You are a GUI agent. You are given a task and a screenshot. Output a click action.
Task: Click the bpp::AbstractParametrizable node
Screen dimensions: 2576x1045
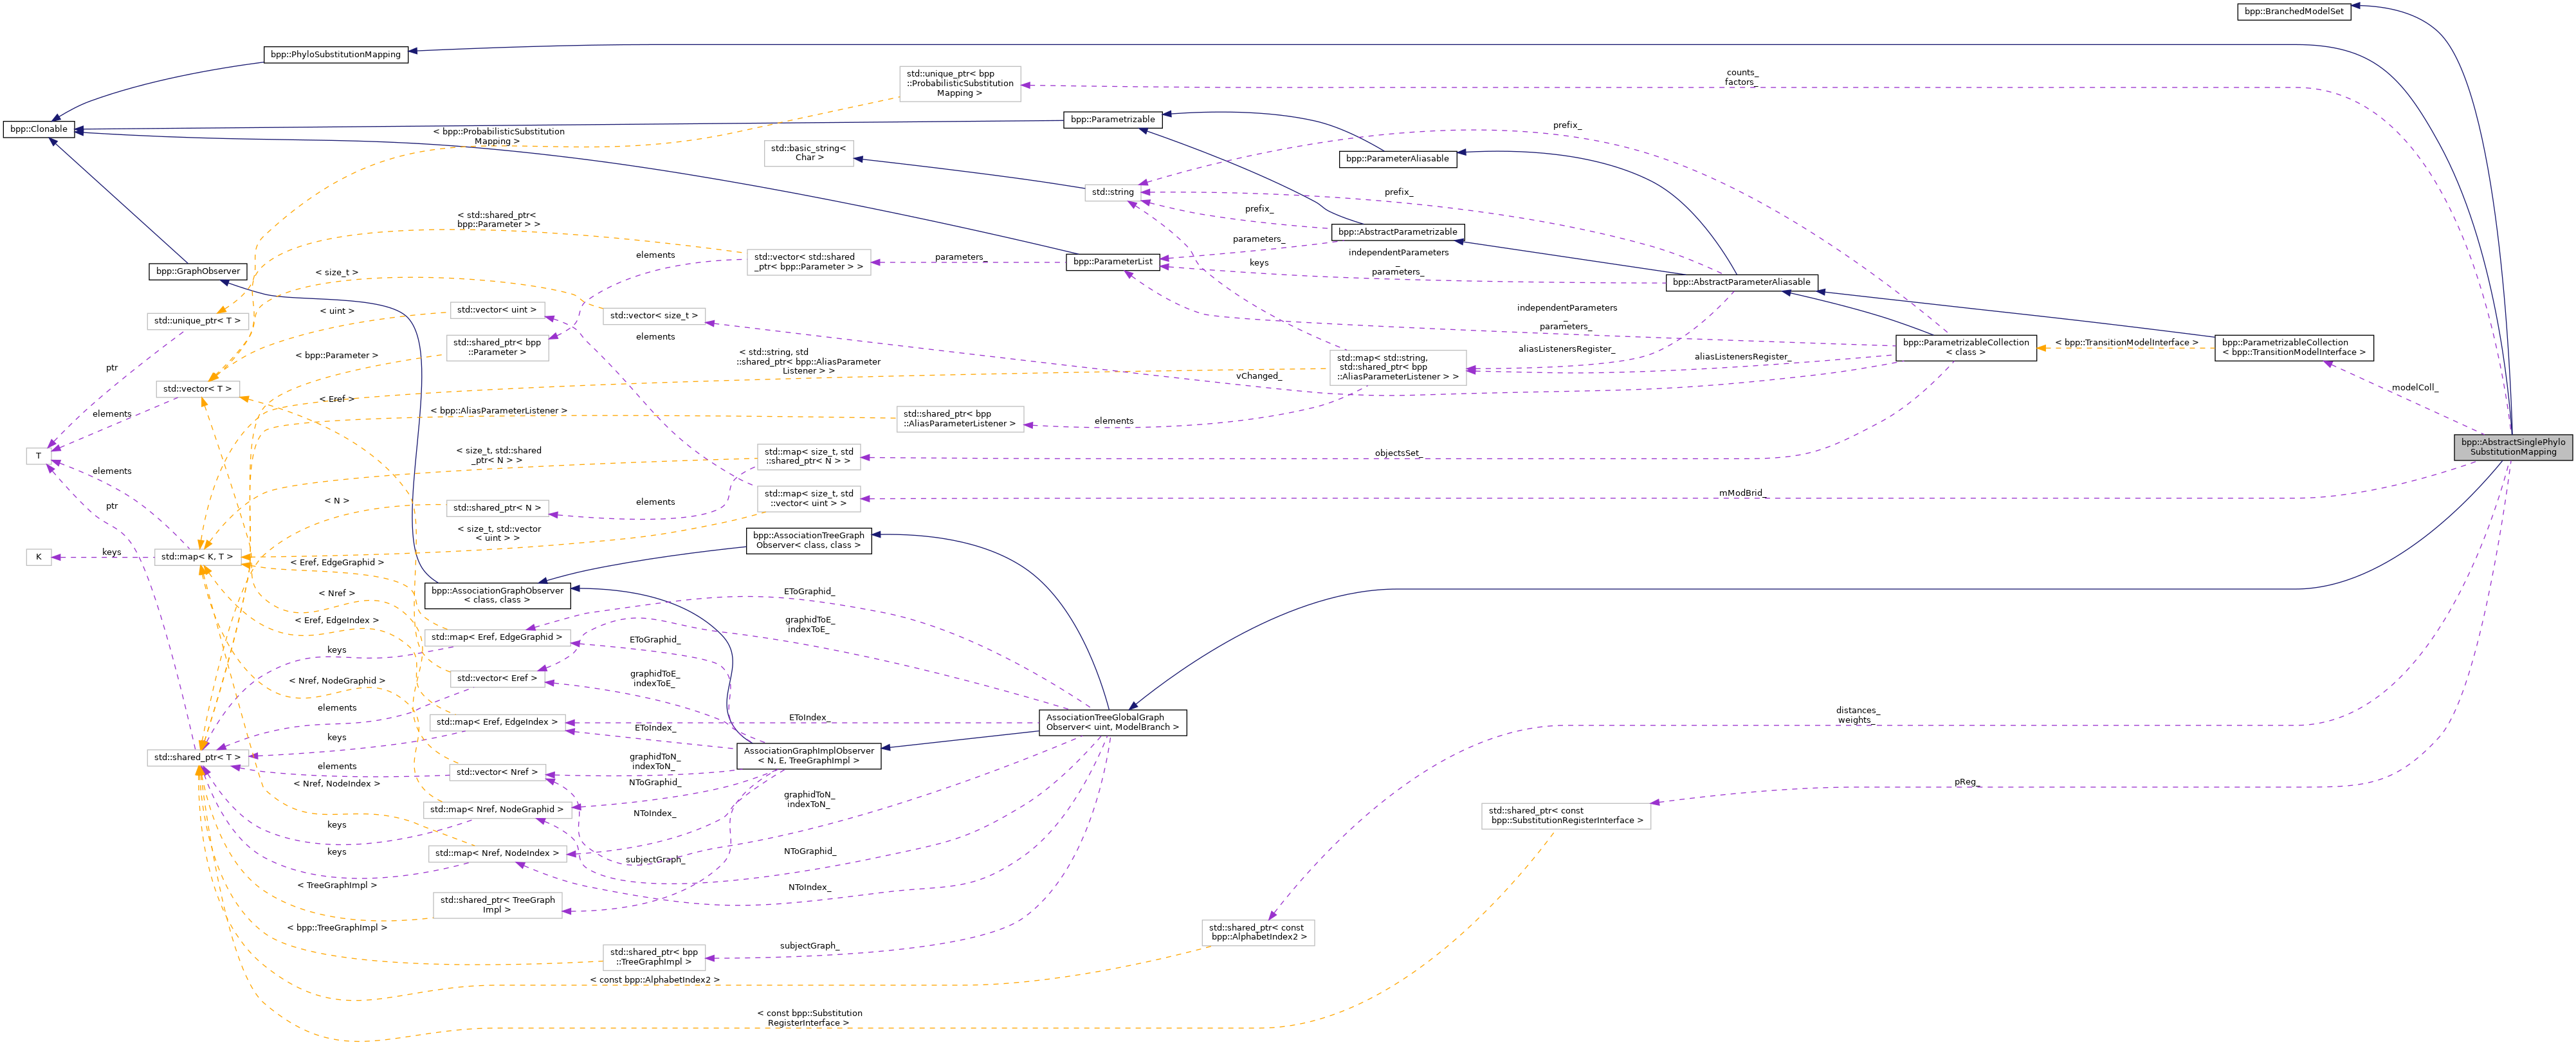coord(1398,232)
